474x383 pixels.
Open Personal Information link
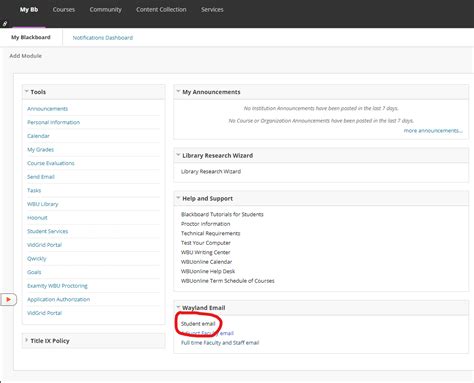coord(53,122)
